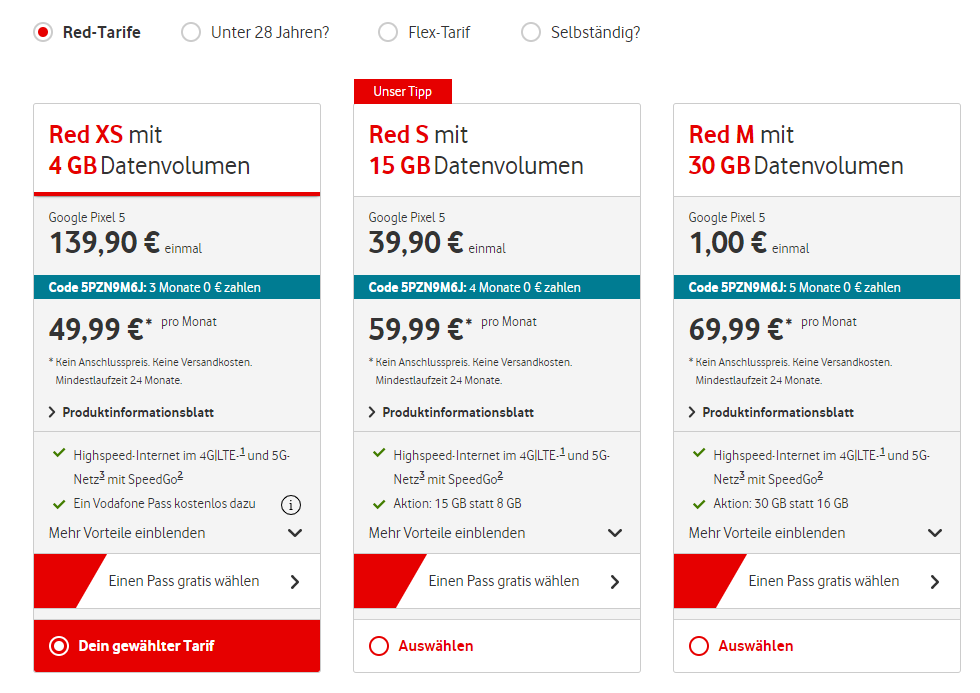Click the Red S mit 15 GB card heading
980x693 pixels.
(476, 150)
